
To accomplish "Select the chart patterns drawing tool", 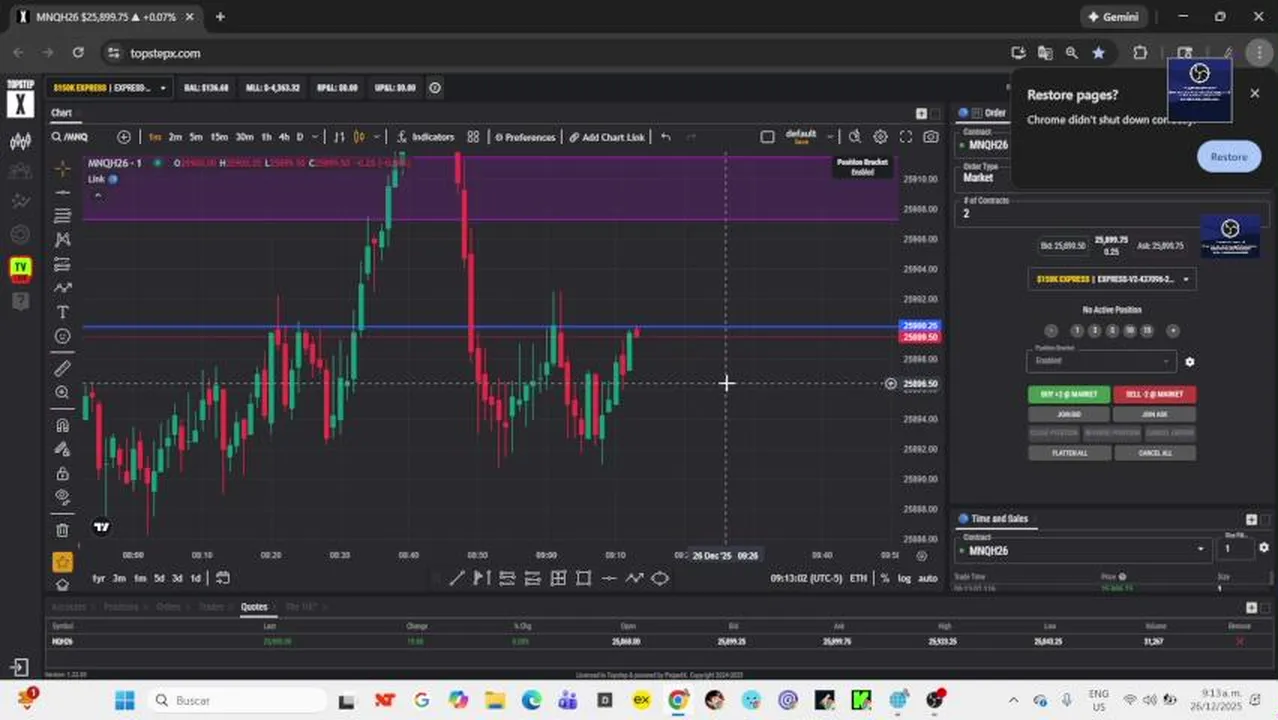I will 62,240.
